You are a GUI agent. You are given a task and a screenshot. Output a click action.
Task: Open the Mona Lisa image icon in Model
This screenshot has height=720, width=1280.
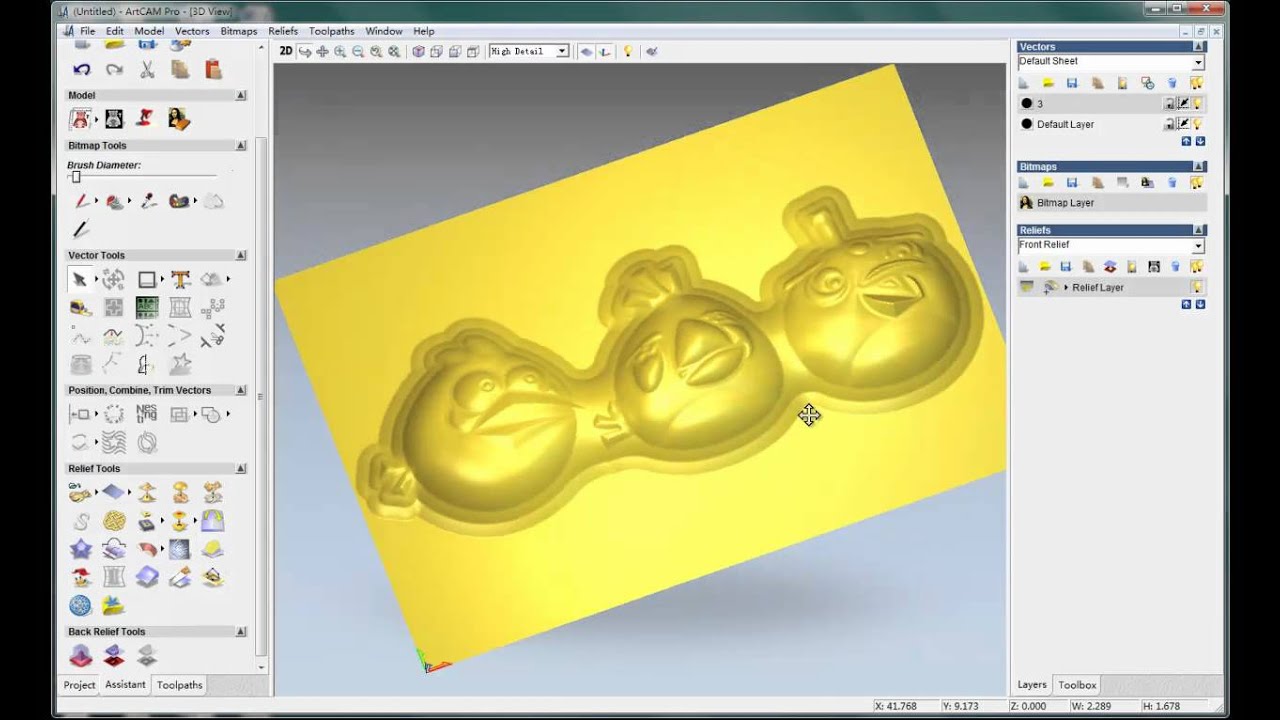tap(179, 119)
